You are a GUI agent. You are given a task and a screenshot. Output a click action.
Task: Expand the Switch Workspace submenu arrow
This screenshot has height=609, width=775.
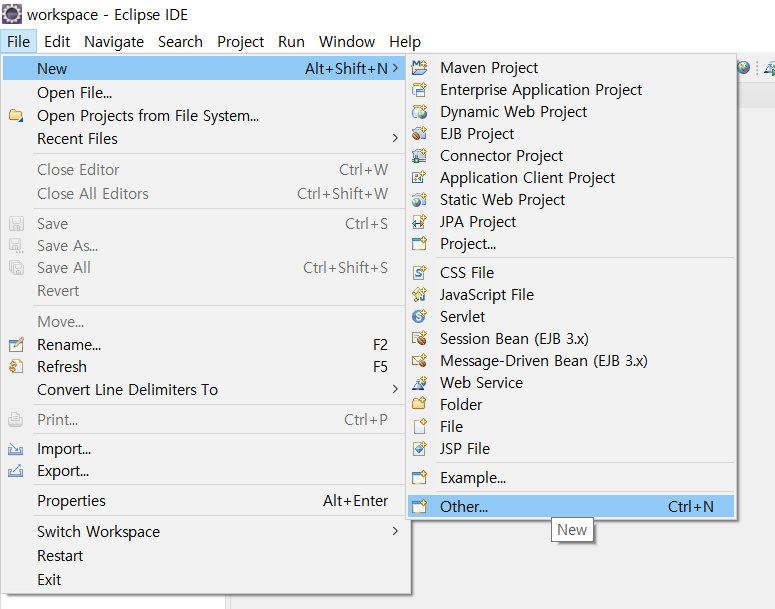[x=395, y=531]
